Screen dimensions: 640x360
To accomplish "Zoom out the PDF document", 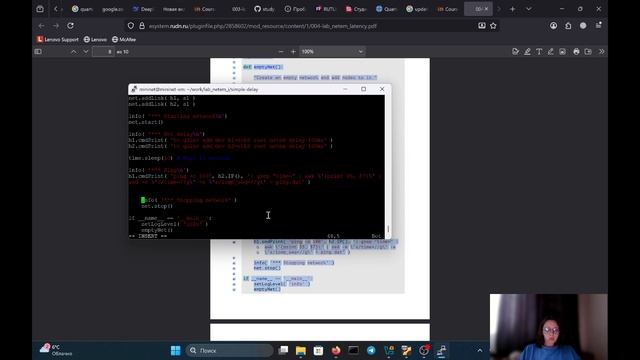I will point(281,52).
